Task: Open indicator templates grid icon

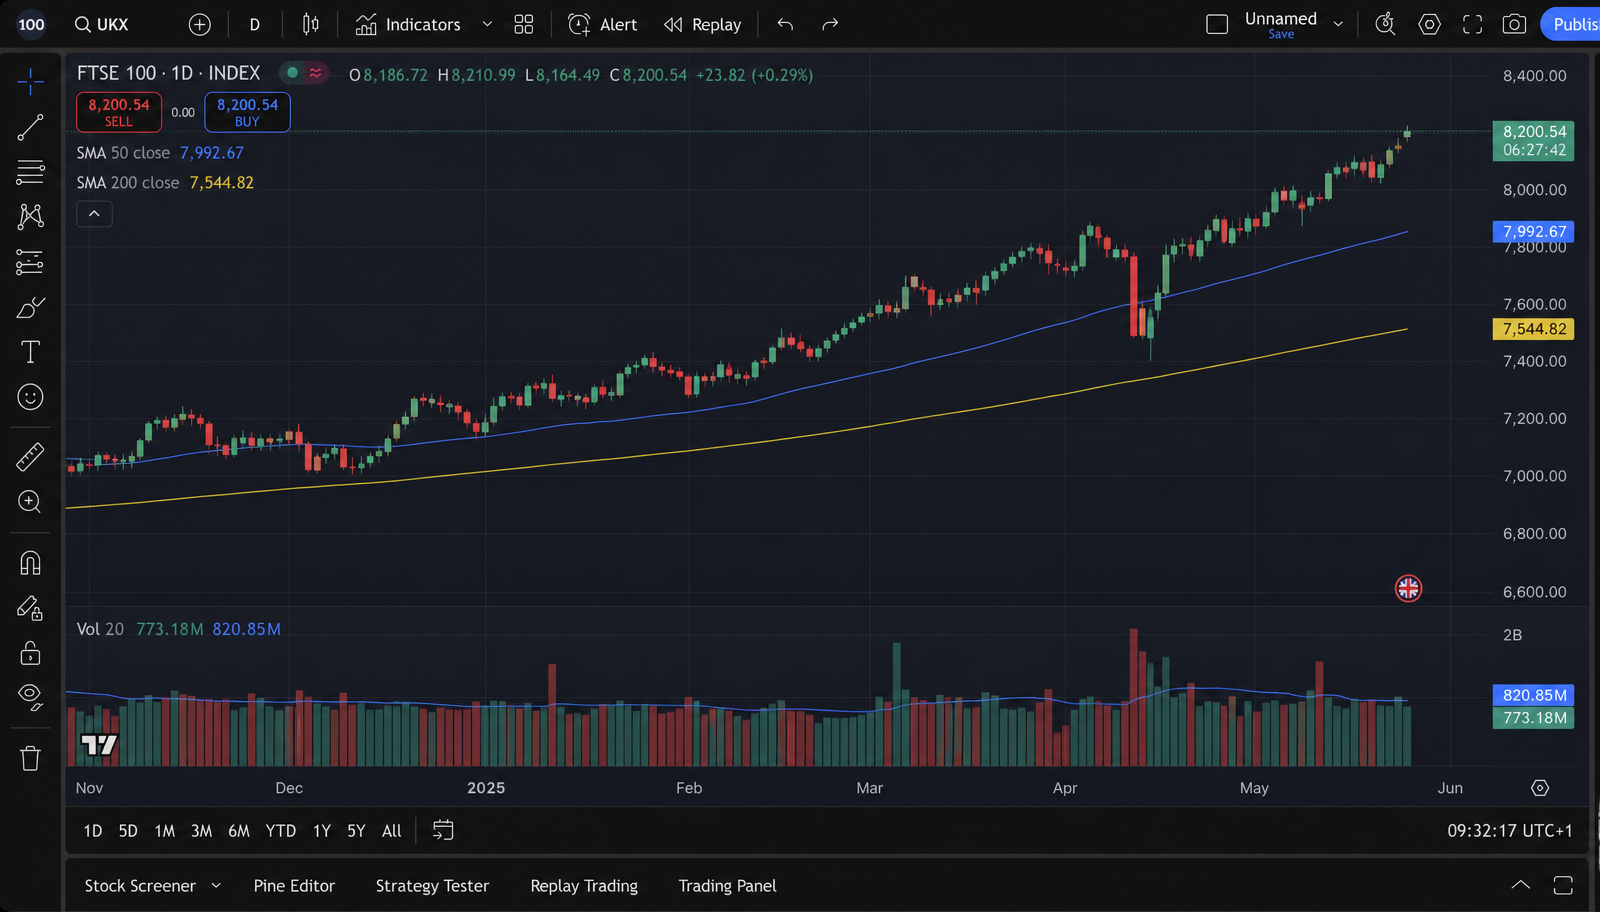Action: point(524,24)
